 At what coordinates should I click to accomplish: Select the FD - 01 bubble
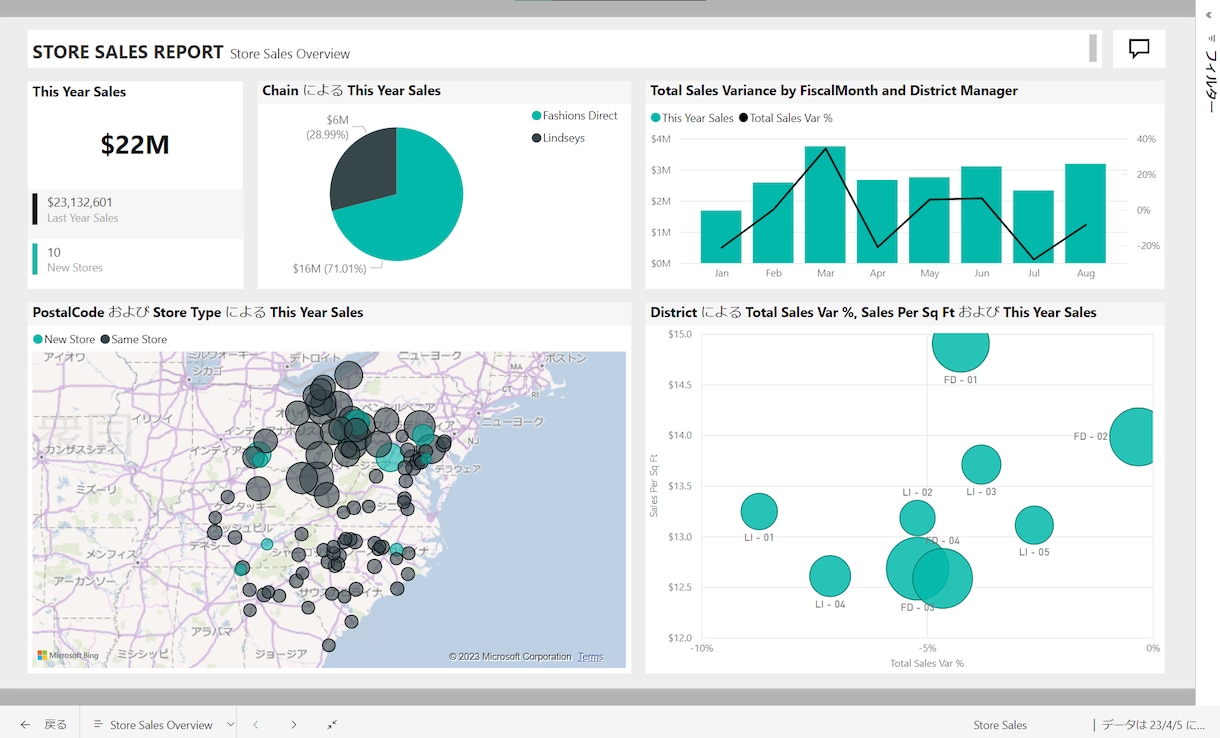point(961,351)
